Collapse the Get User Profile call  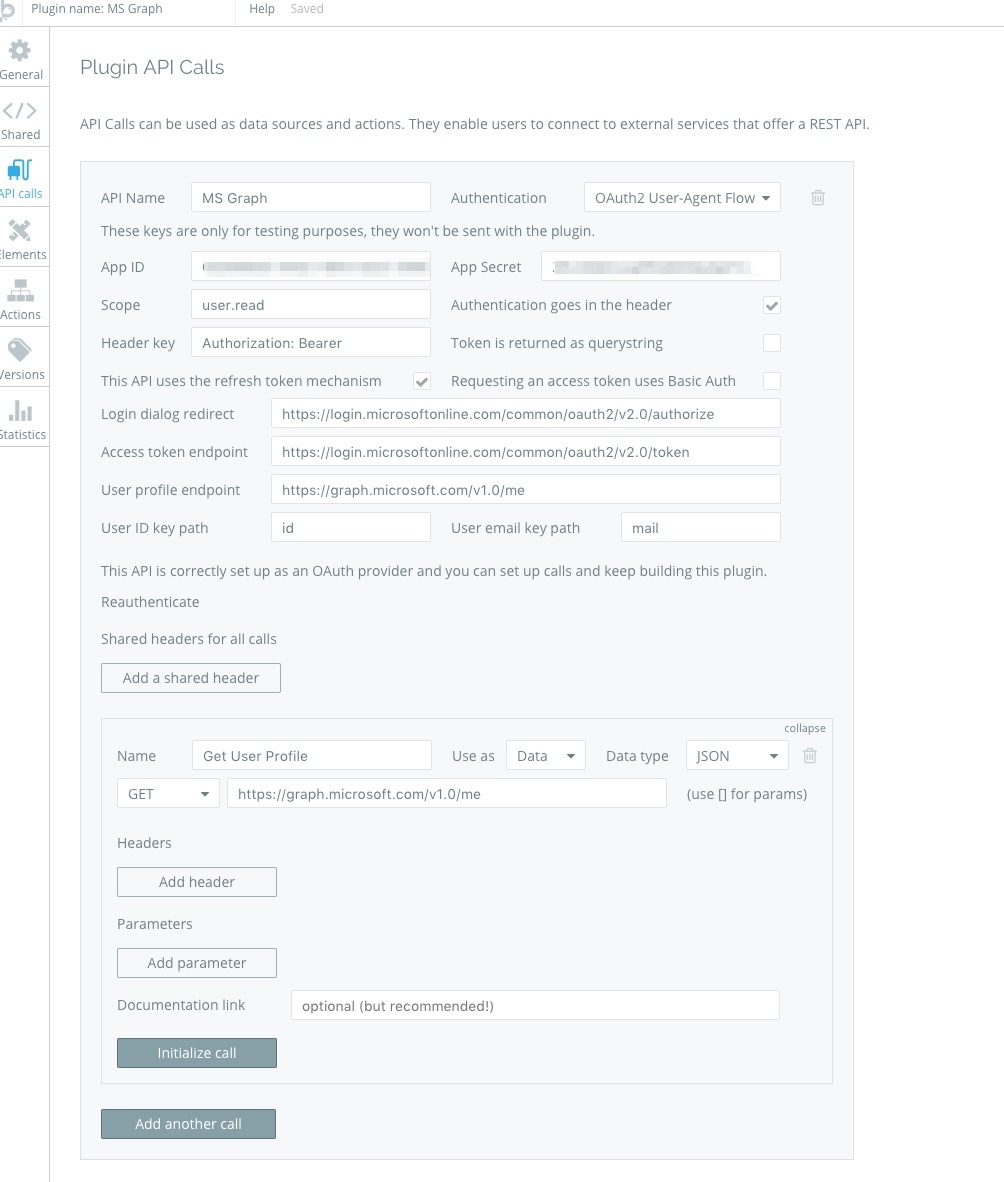[804, 728]
